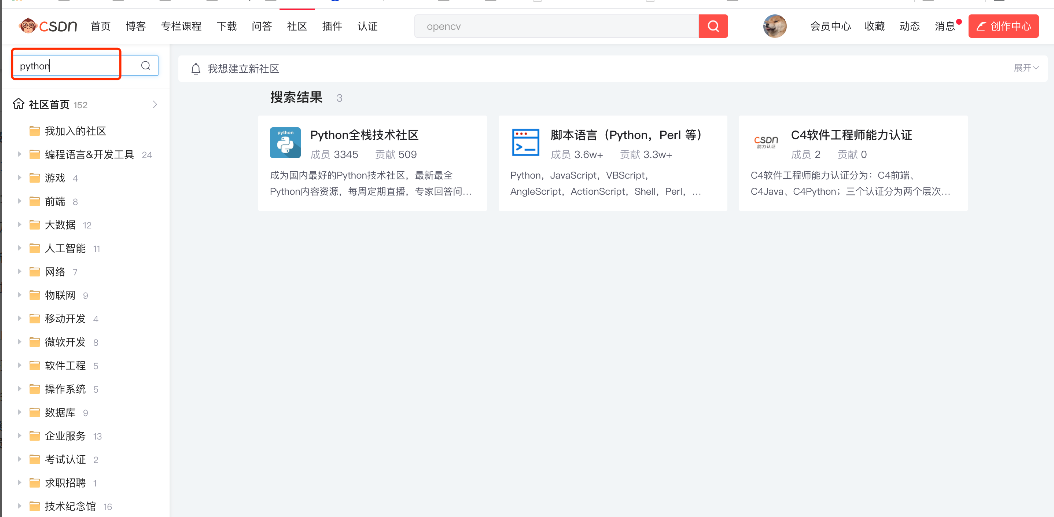
Task: Click folder icon beside 数据库
Action: tap(35, 413)
